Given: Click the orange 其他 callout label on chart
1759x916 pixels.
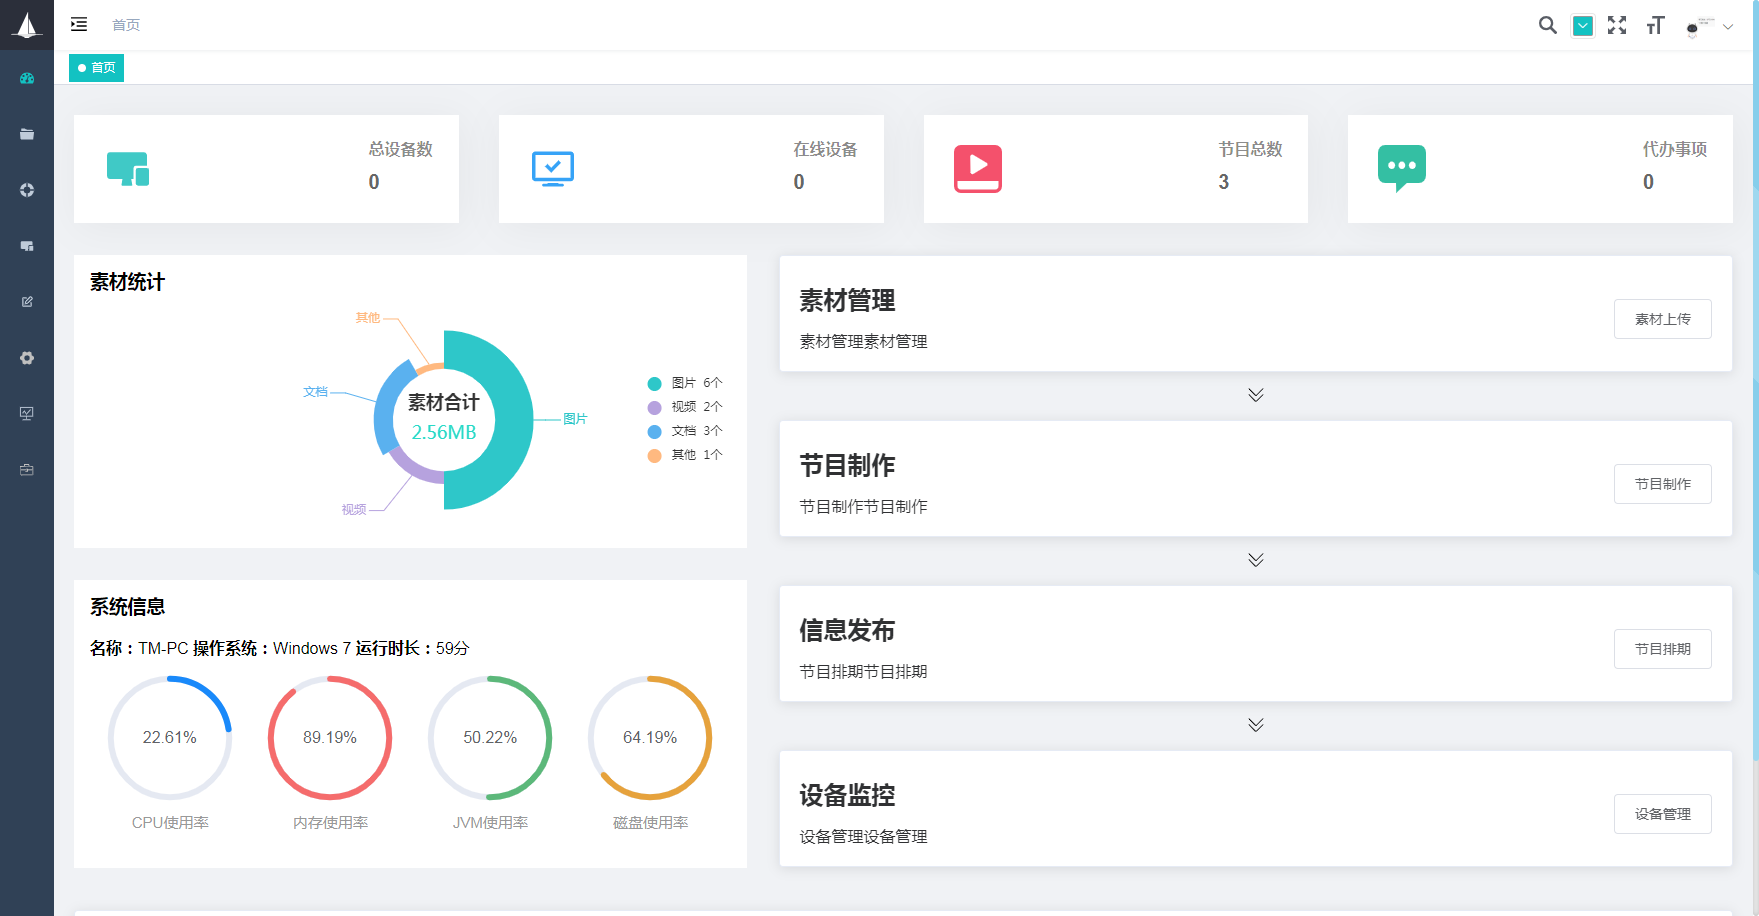Looking at the screenshot, I should [368, 318].
